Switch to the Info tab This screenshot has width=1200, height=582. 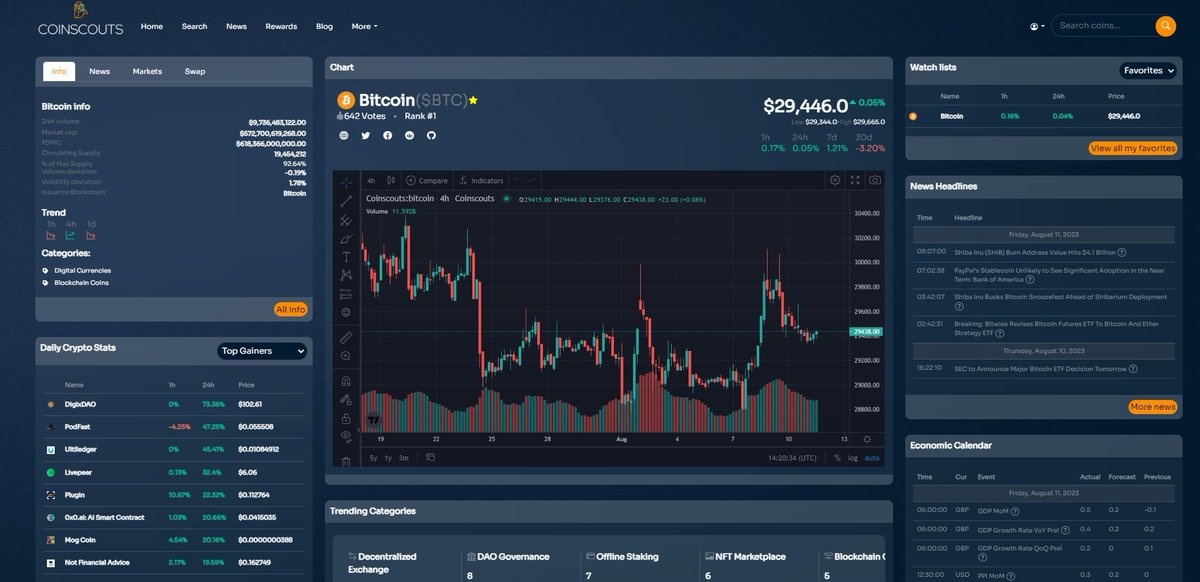pos(59,71)
